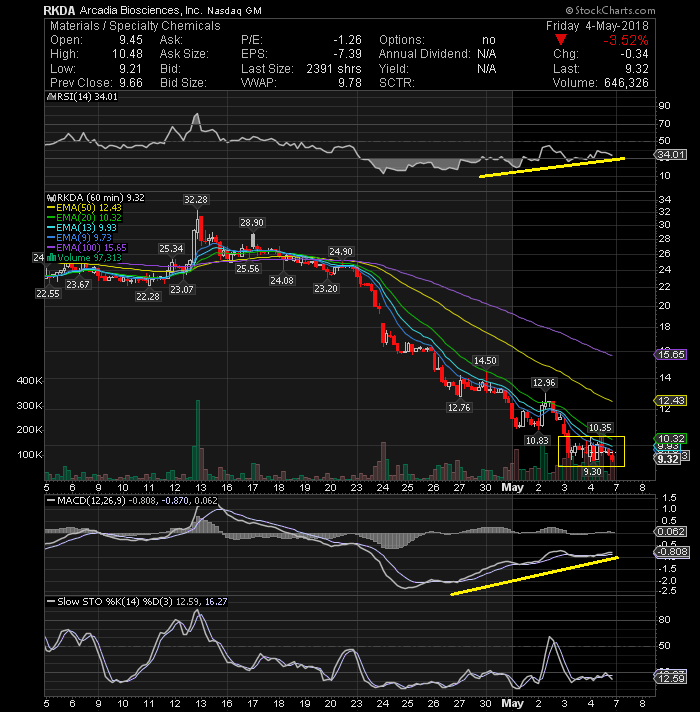The width and height of the screenshot is (700, 712).
Task: Click the red down-triangle change indicator
Action: (562, 40)
